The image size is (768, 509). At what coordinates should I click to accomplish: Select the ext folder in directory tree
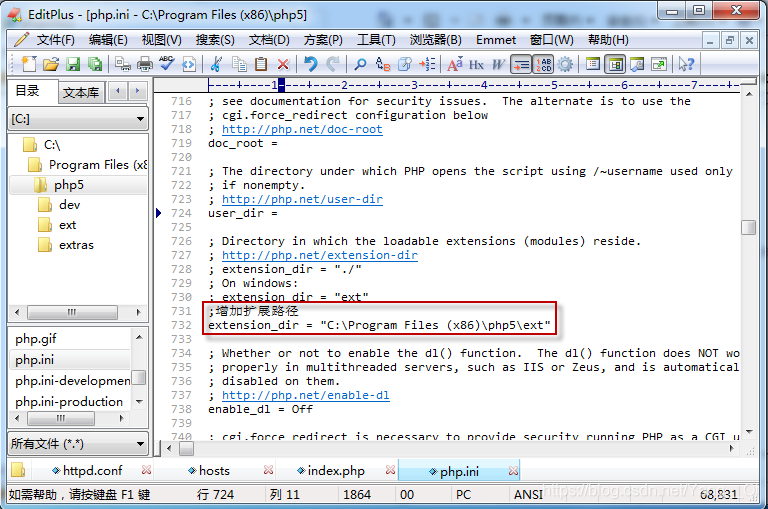(67, 225)
